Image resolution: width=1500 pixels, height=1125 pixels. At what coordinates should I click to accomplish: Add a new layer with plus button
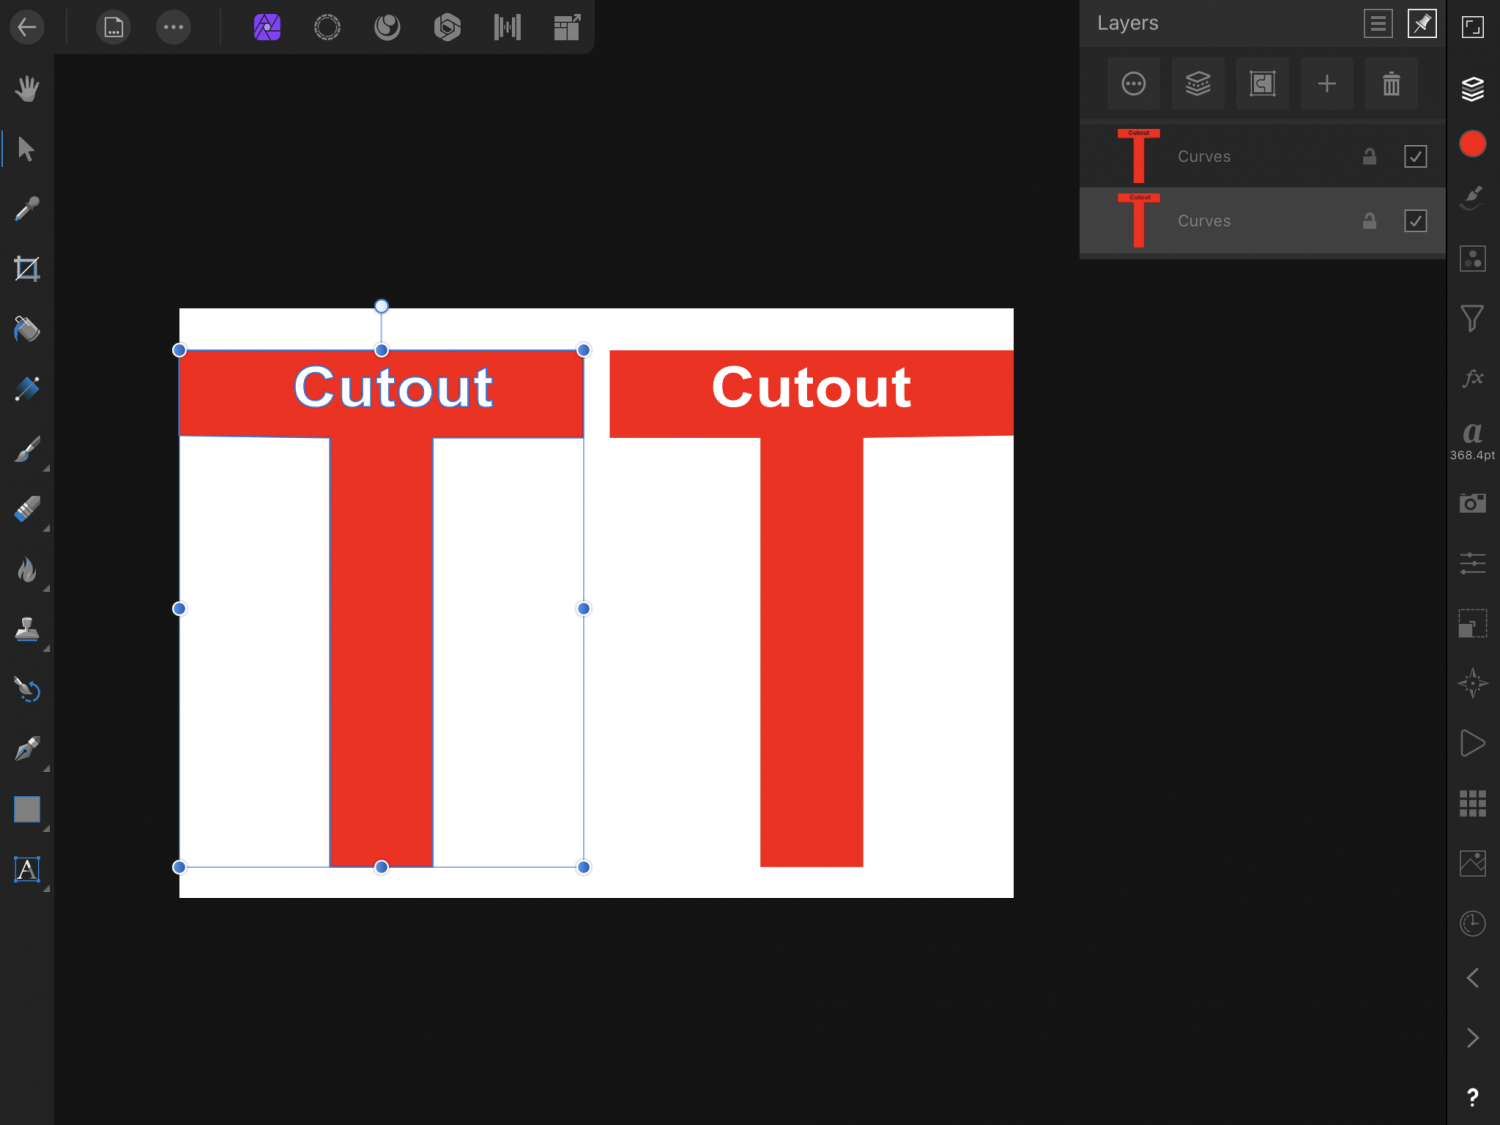pos(1327,84)
